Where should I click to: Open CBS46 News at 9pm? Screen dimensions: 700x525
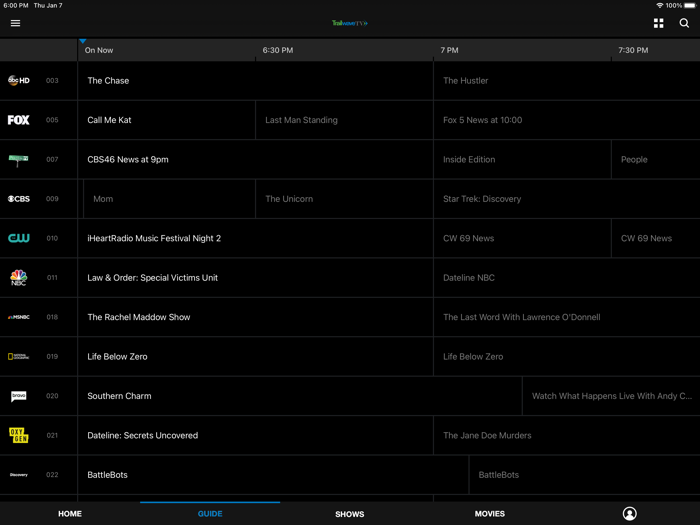[255, 159]
